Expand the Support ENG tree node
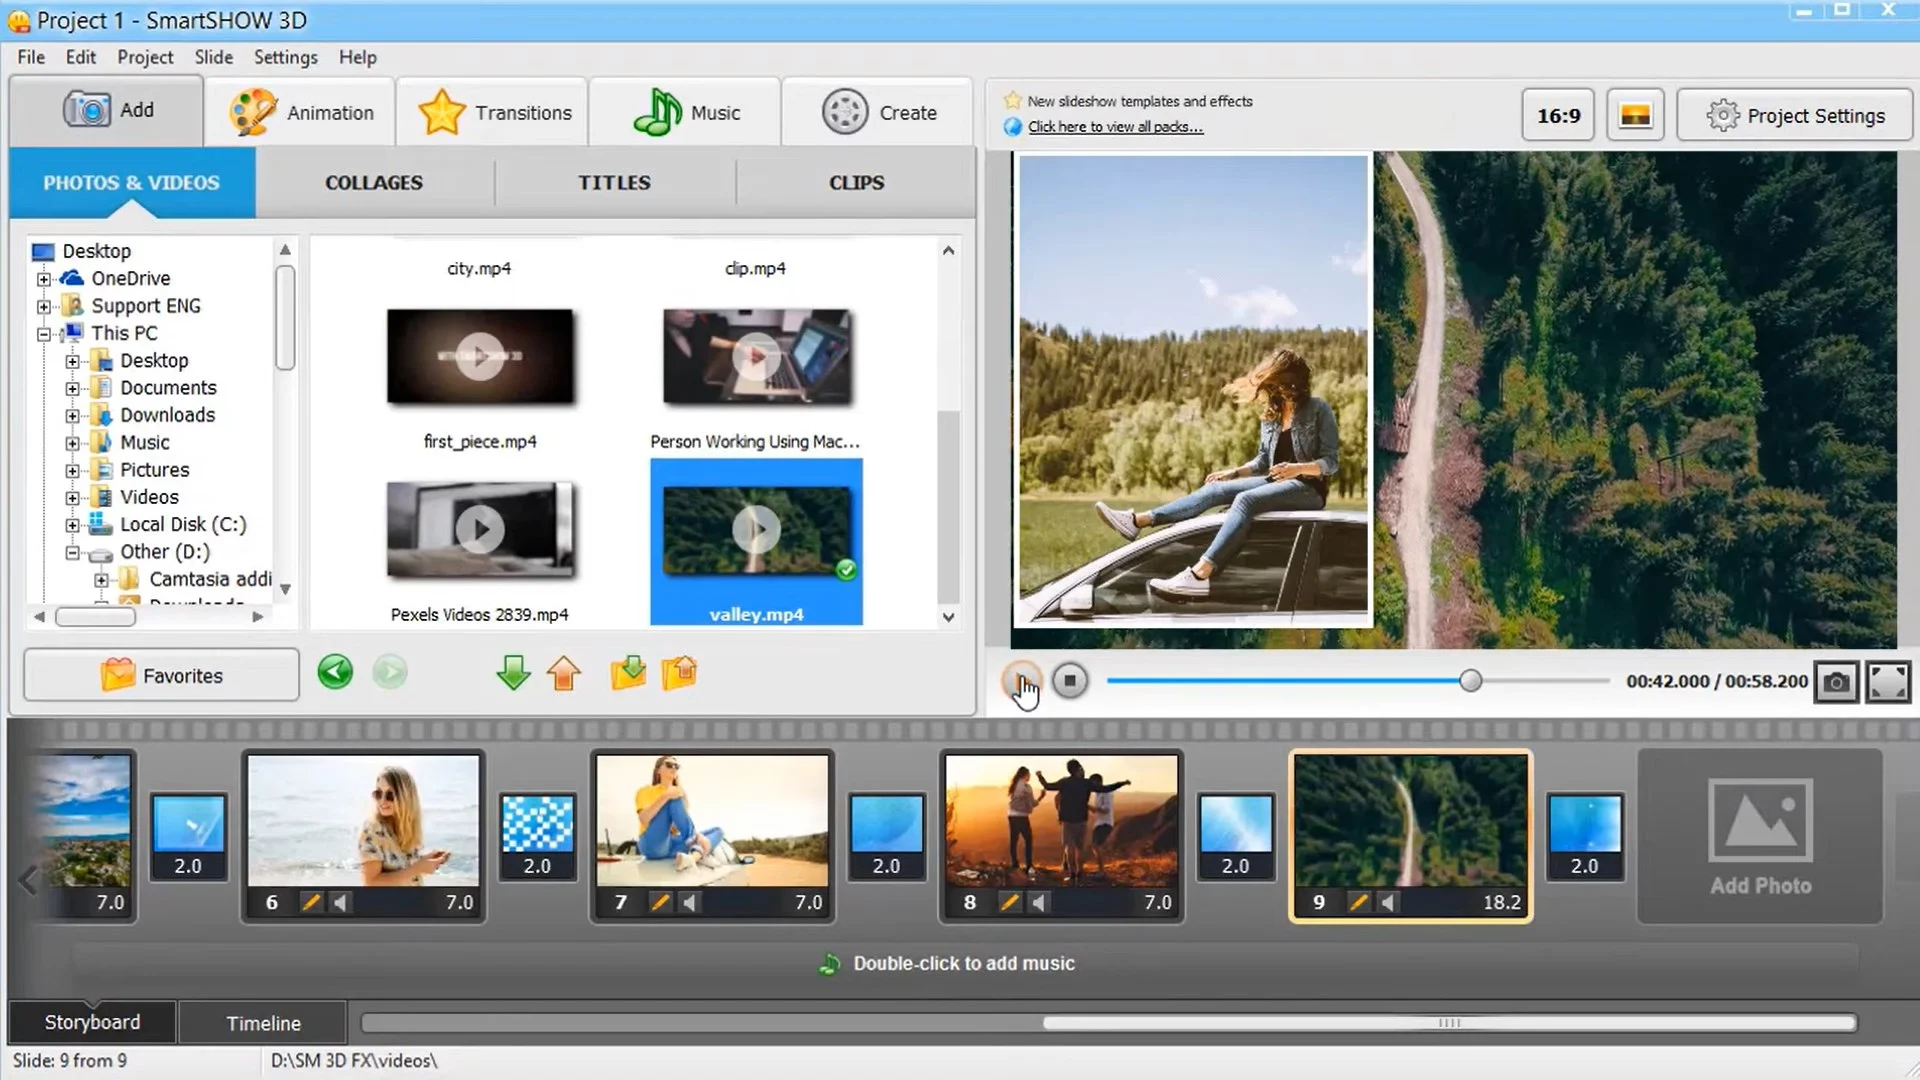 [x=44, y=306]
